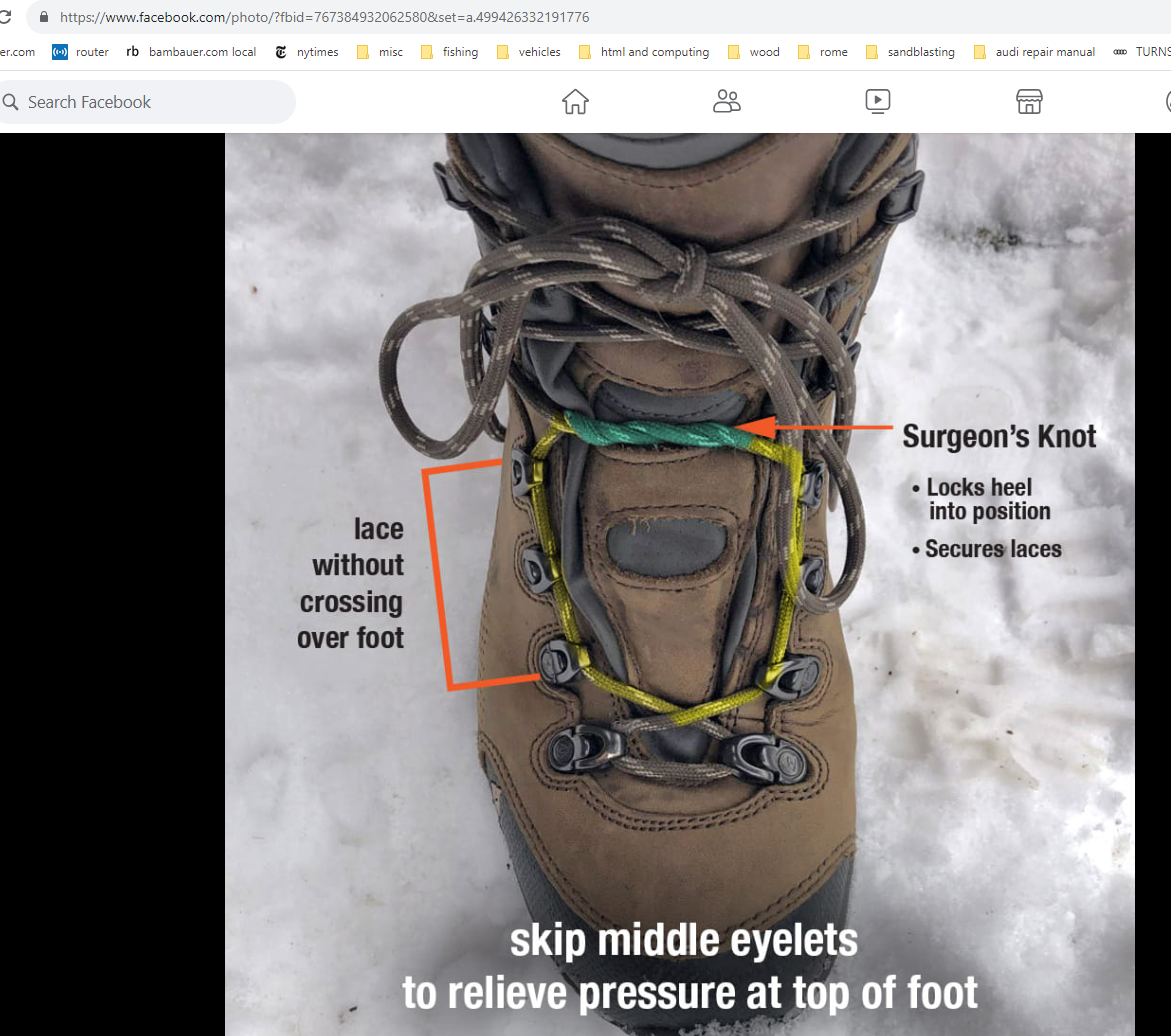Click the browser reload icon
This screenshot has height=1036, width=1171.
5,17
